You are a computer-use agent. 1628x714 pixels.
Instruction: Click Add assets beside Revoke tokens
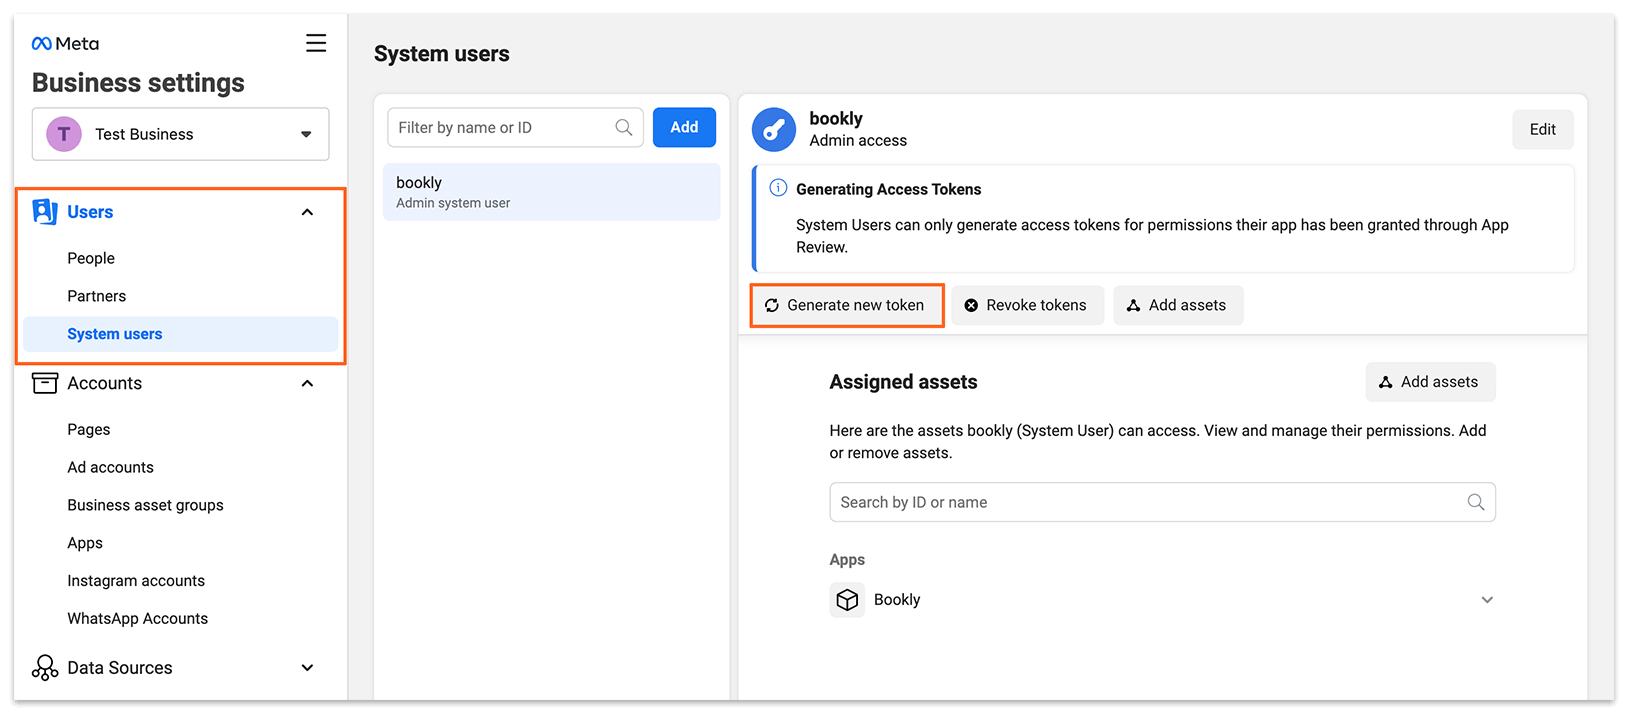pos(1178,305)
